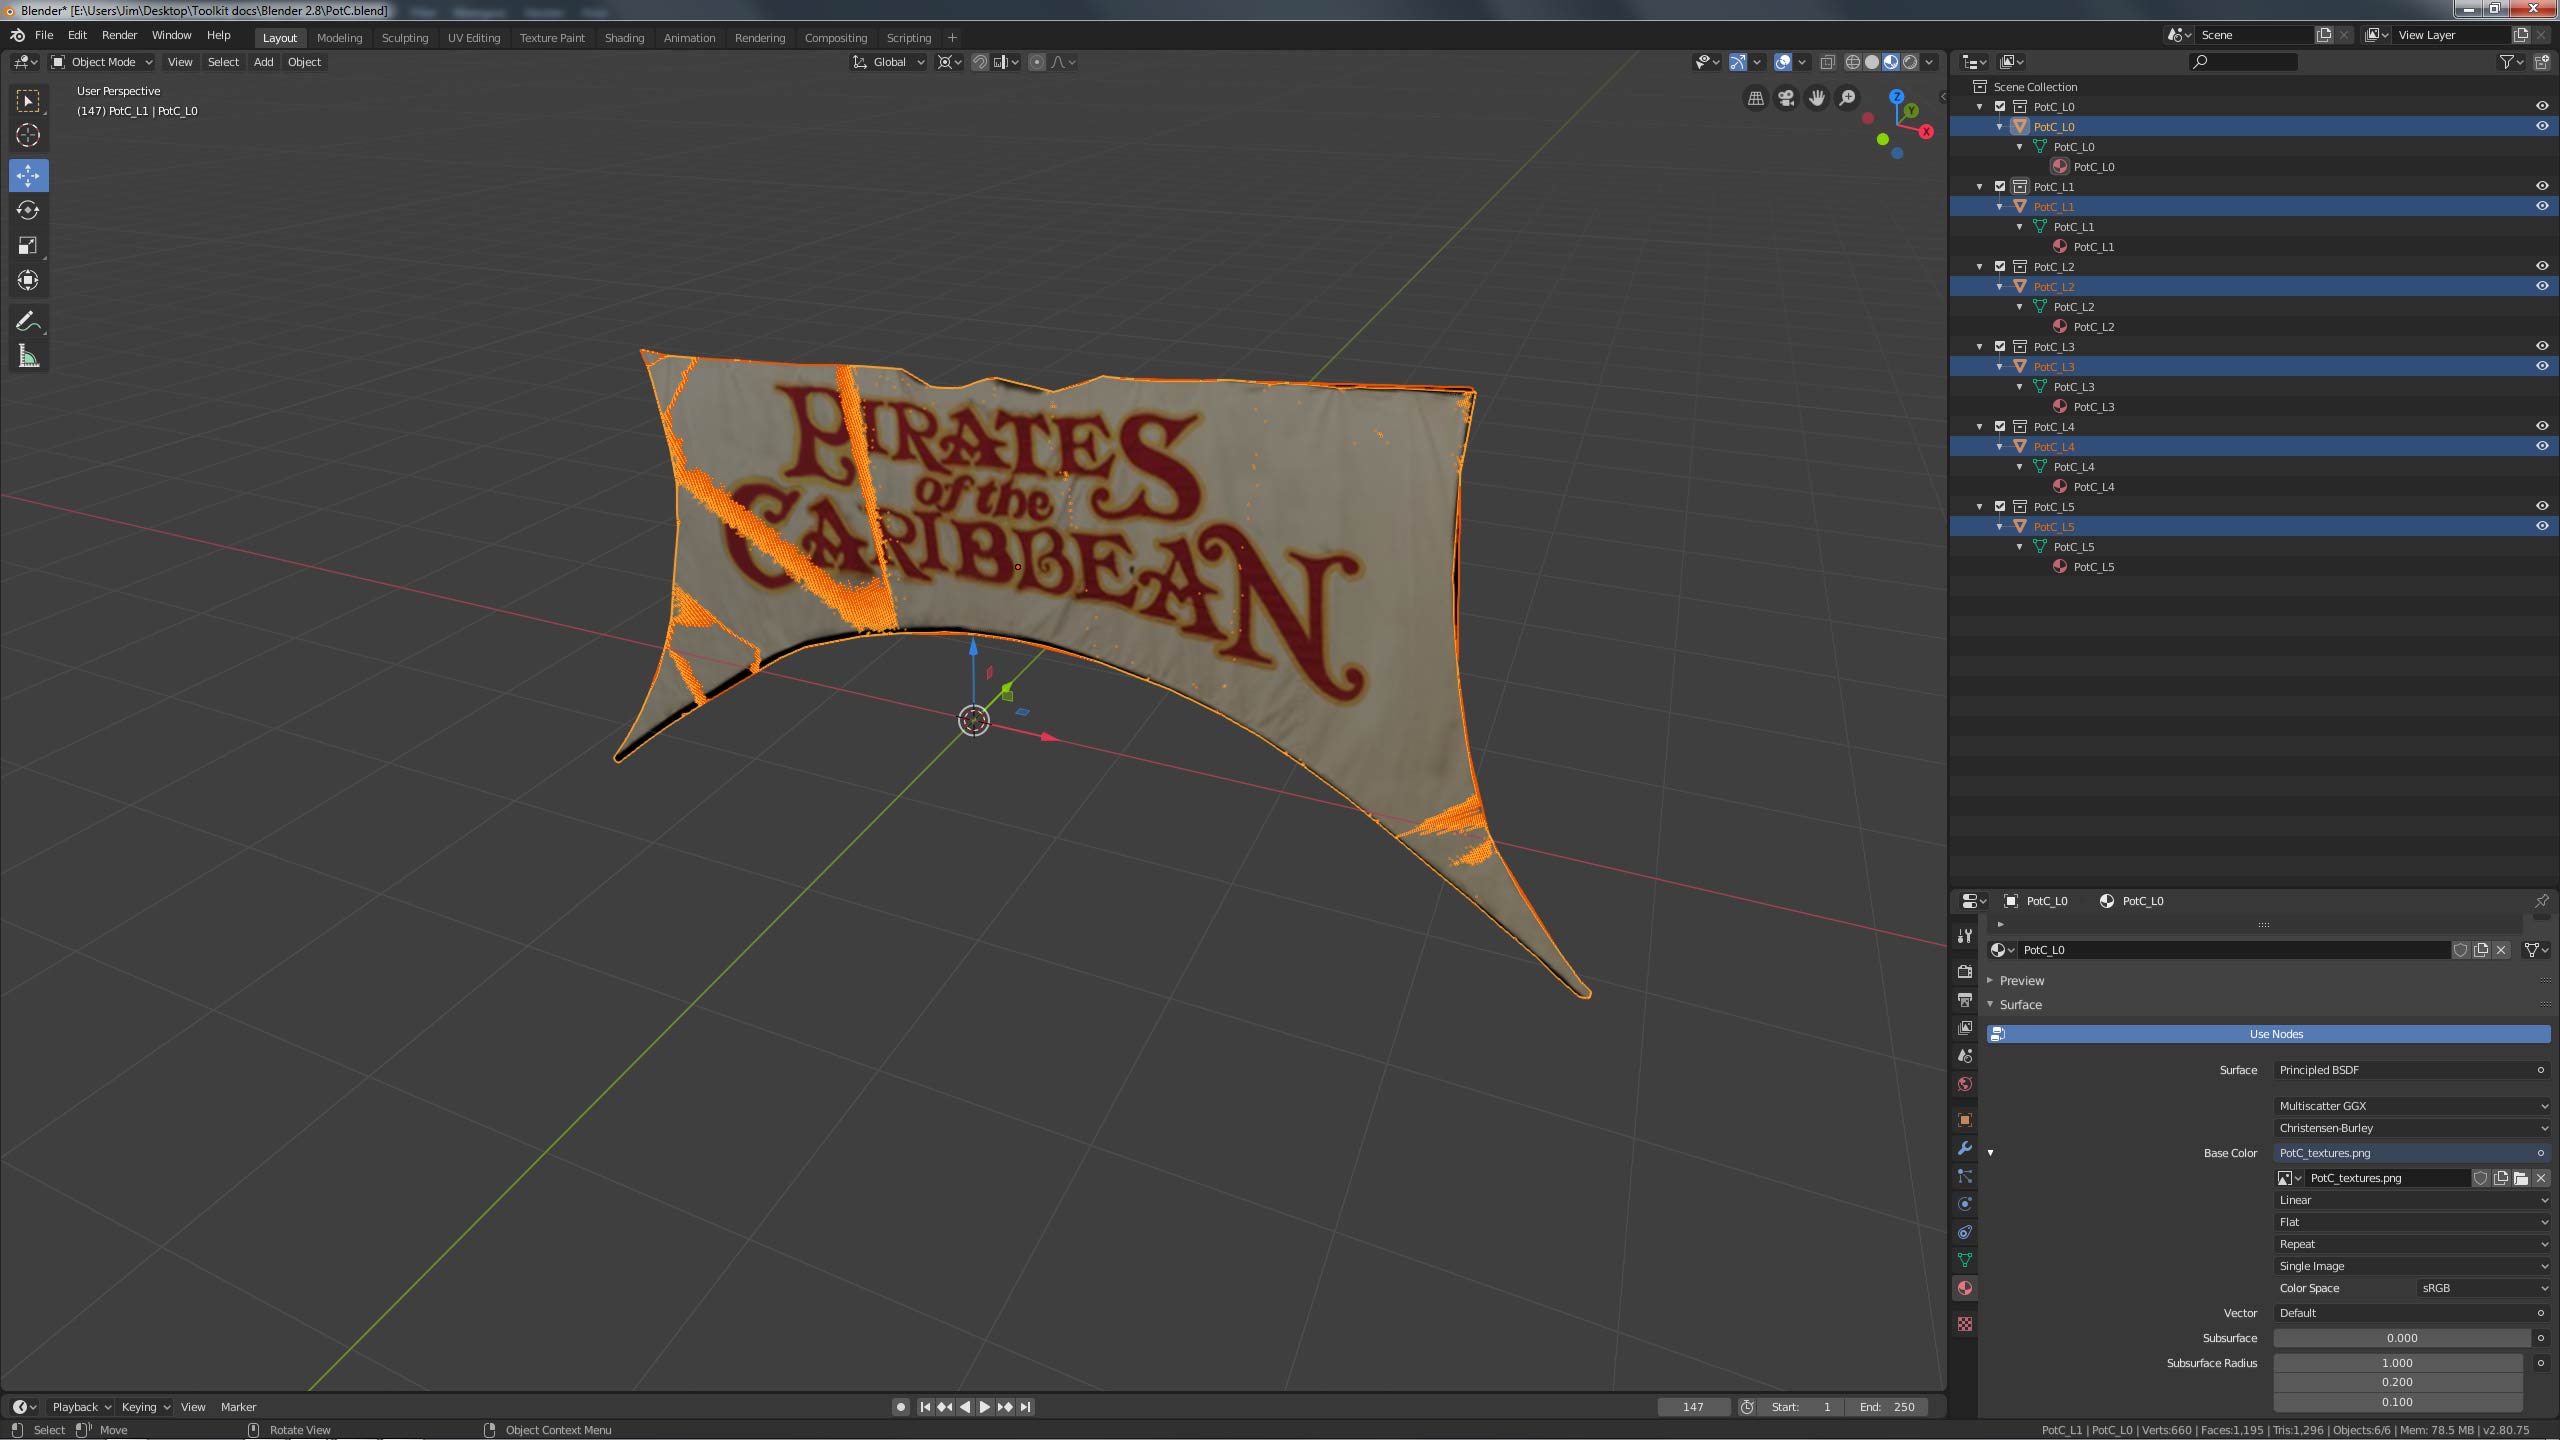This screenshot has height=1440, width=2560.
Task: Switch to the UV Editing workspace tab
Action: 474,38
